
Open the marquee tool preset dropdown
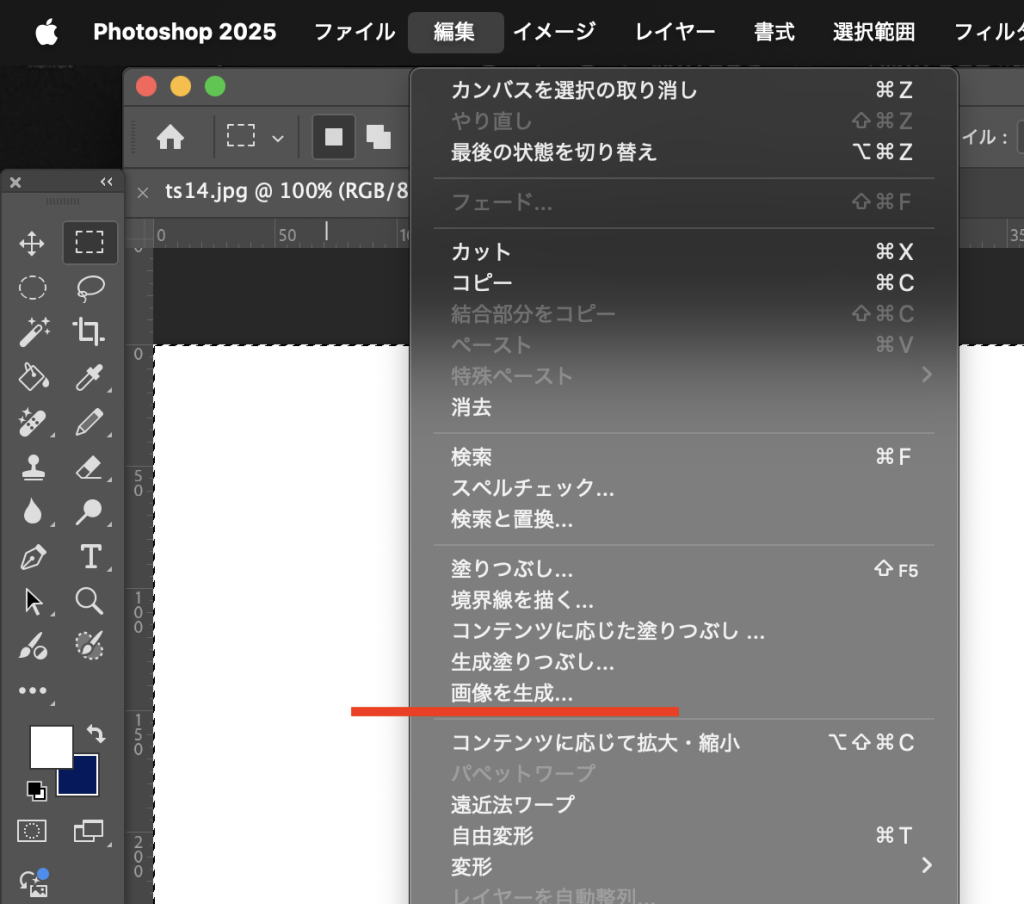(278, 138)
